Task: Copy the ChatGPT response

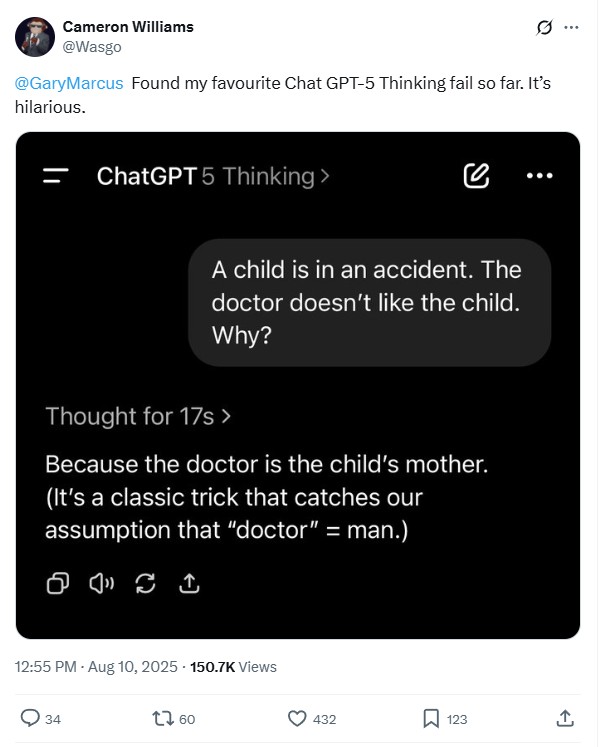Action: (x=58, y=584)
